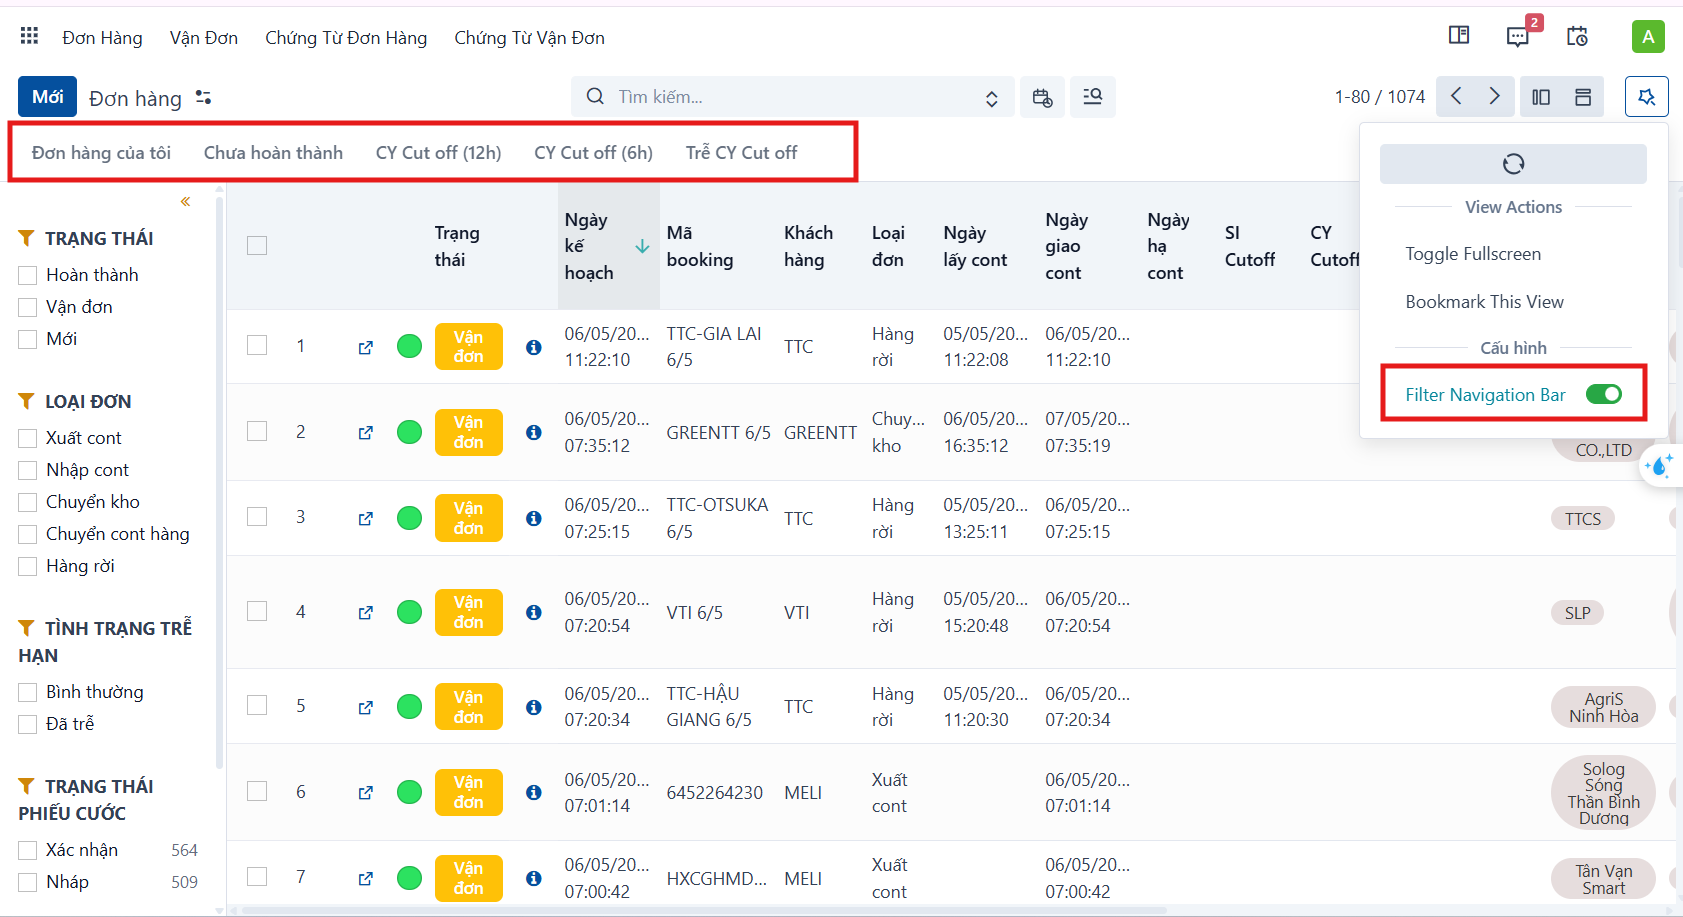1683x917 pixels.
Task: Sort by Ngày kế hoạch column
Action: pos(607,246)
